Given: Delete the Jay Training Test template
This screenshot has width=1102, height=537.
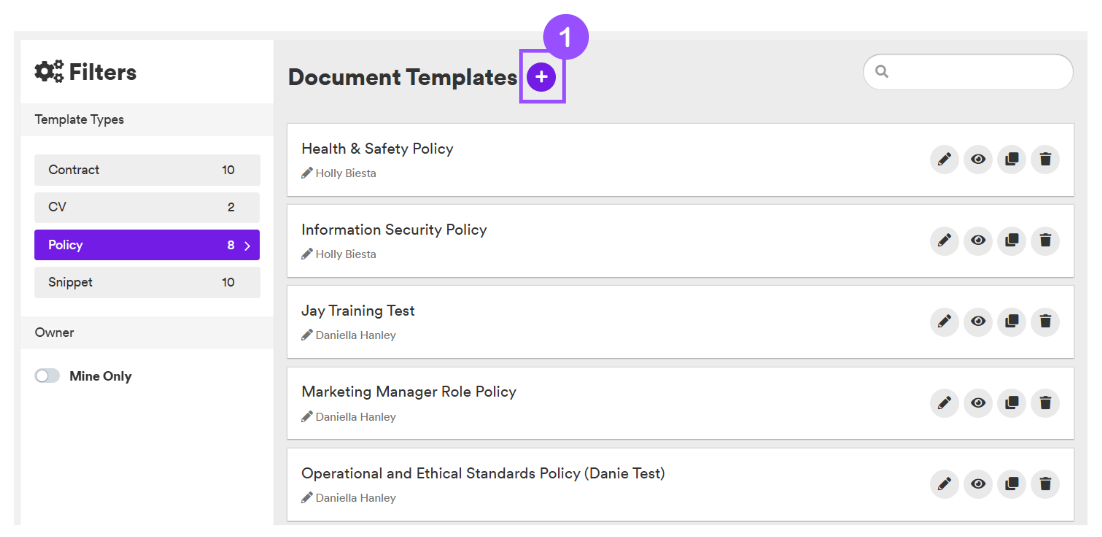Looking at the screenshot, I should click(x=1045, y=321).
